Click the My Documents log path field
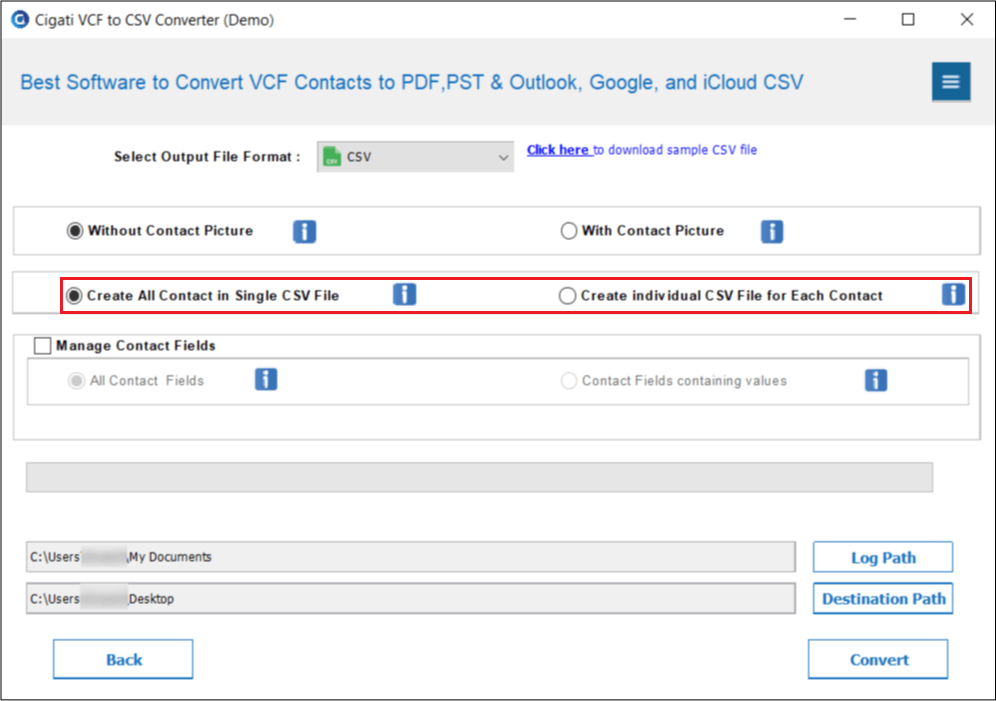The width and height of the screenshot is (996, 701). pos(410,557)
